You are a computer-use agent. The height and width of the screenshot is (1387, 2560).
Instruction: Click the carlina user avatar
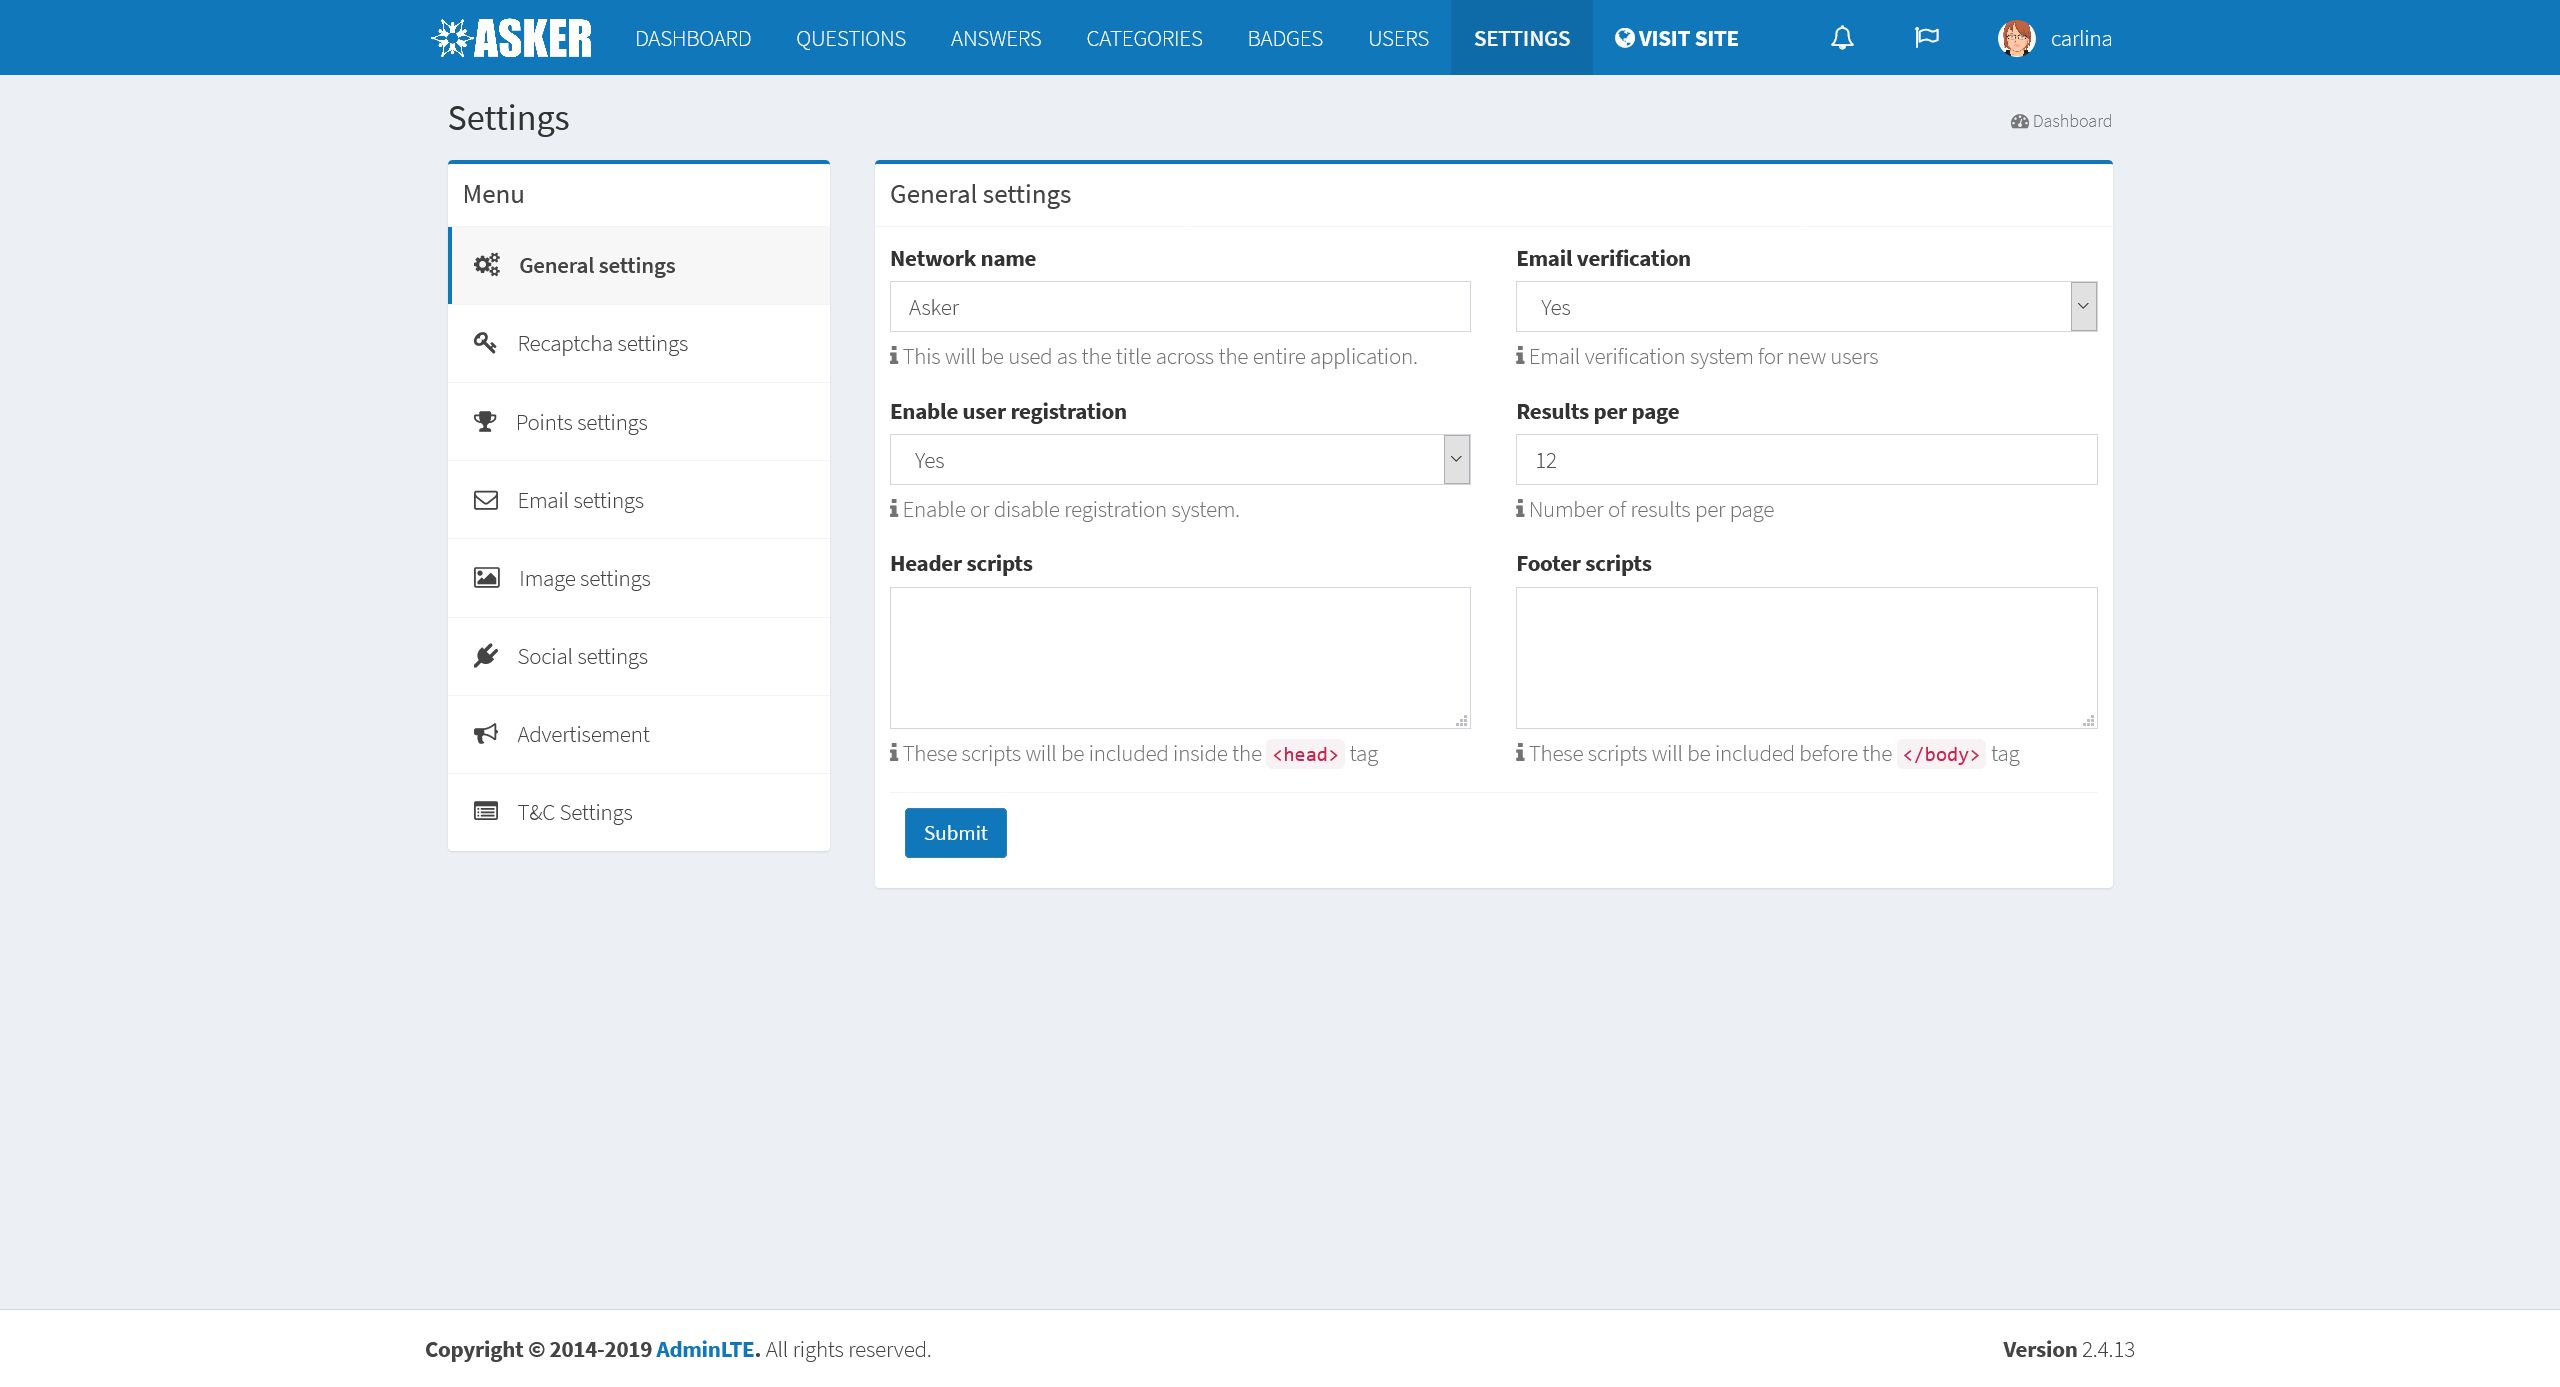[x=2016, y=39]
